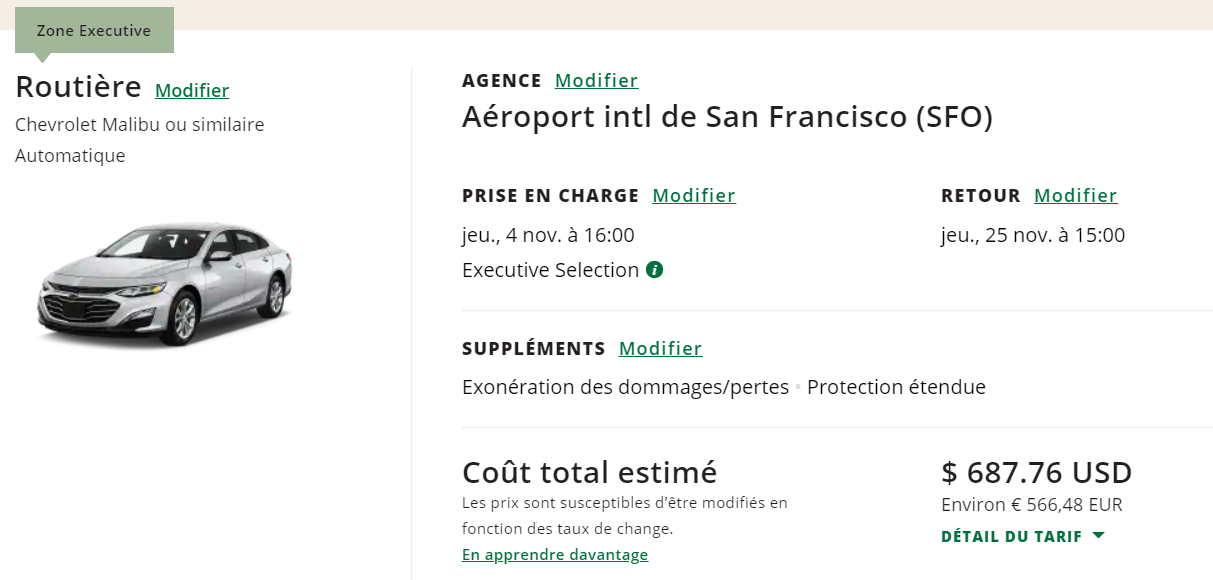Open the En apprendre davantage link
This screenshot has height=580, width=1213.
point(555,555)
